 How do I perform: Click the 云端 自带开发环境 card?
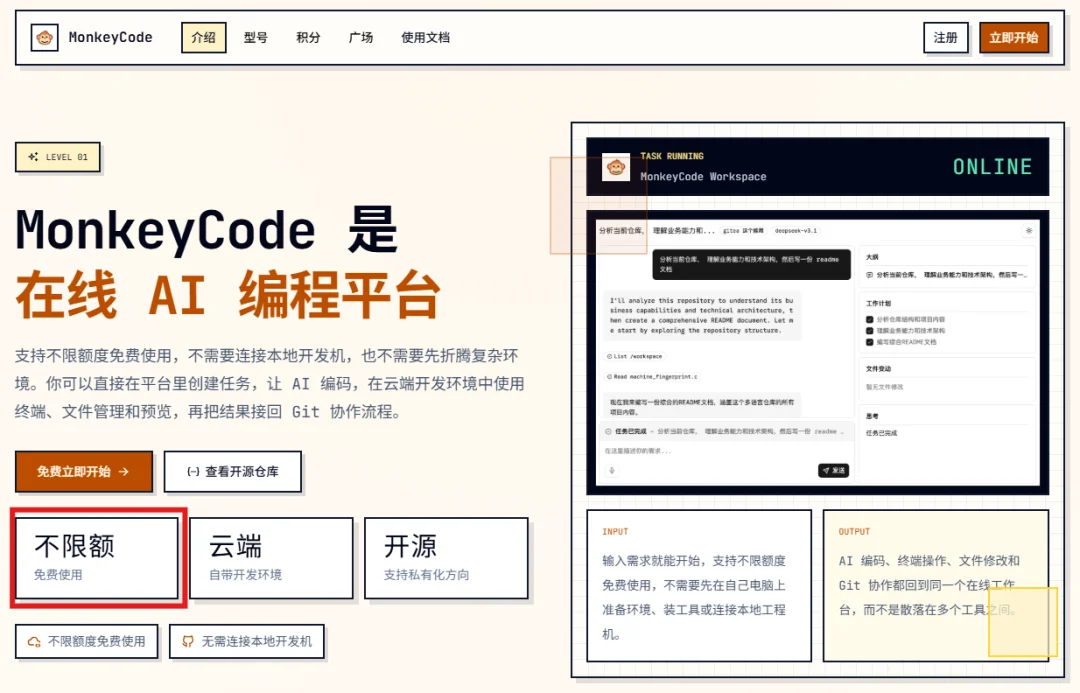click(x=271, y=558)
